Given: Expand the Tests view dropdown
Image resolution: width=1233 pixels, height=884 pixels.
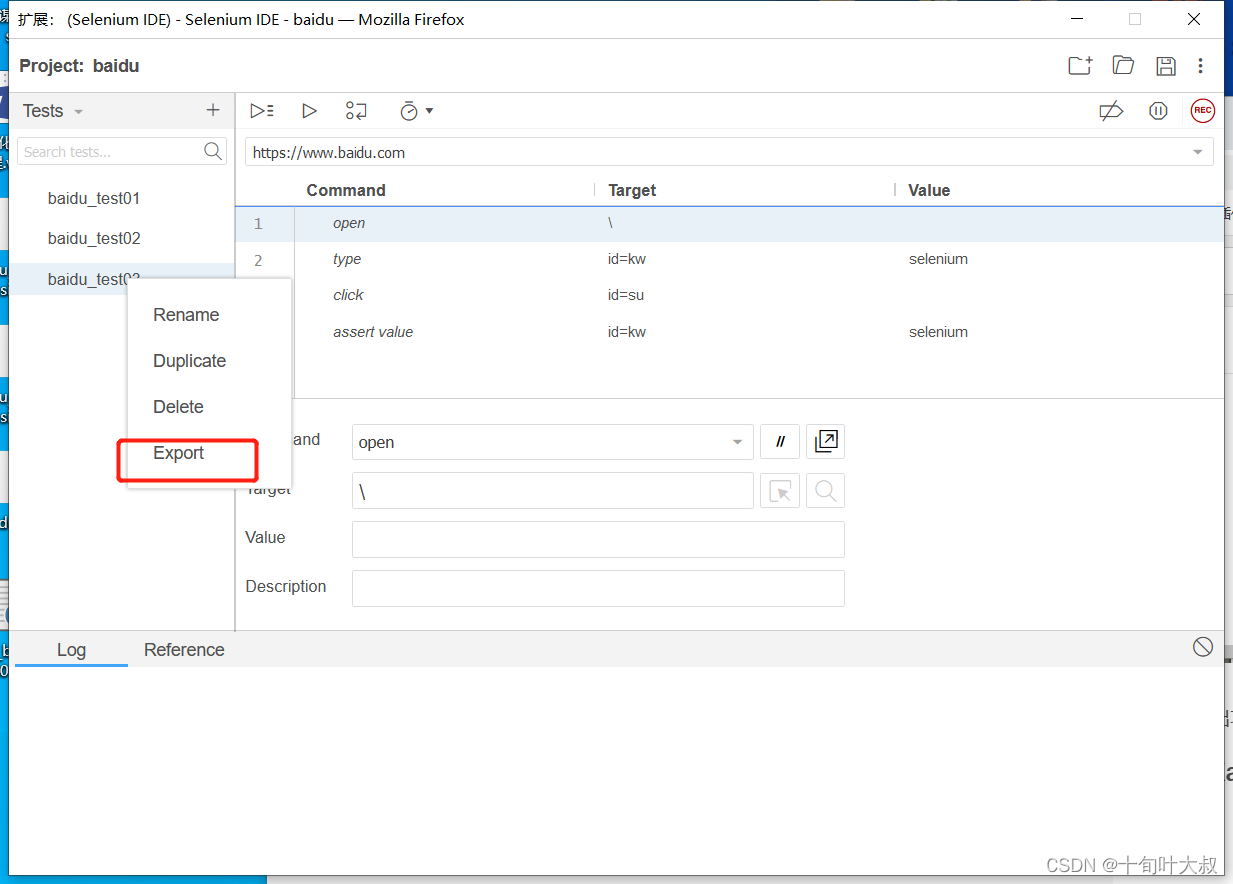Looking at the screenshot, I should tap(79, 112).
